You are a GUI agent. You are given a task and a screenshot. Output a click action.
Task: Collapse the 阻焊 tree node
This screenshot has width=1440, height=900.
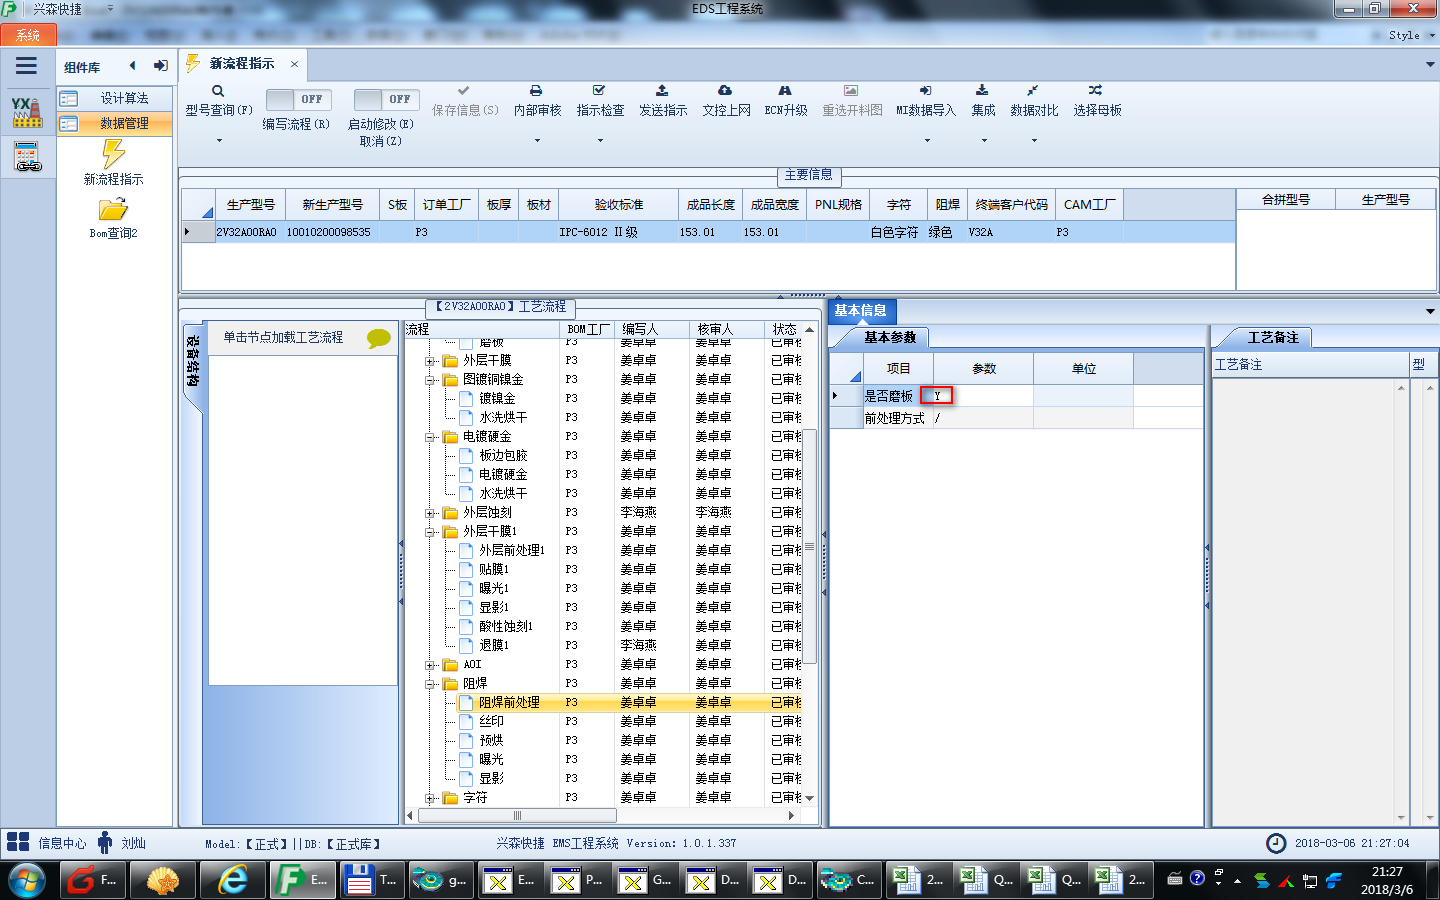[430, 684]
